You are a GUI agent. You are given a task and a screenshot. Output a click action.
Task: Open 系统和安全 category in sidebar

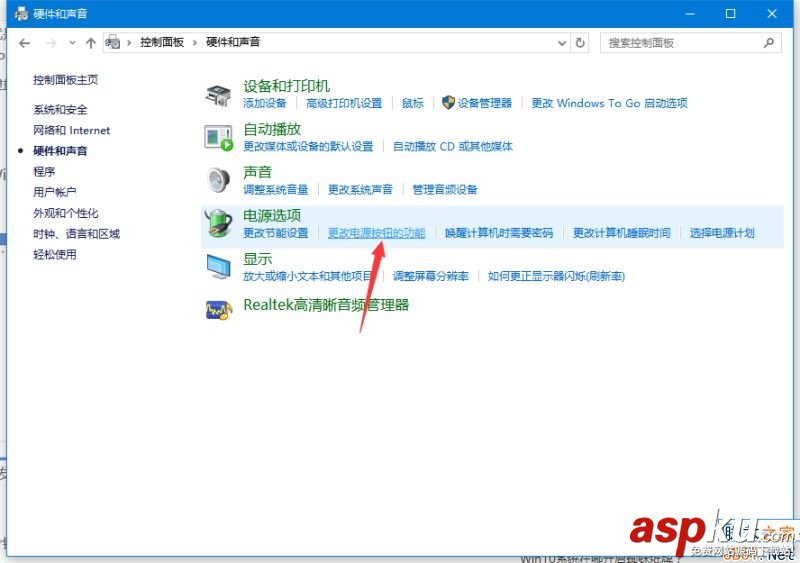pos(60,109)
